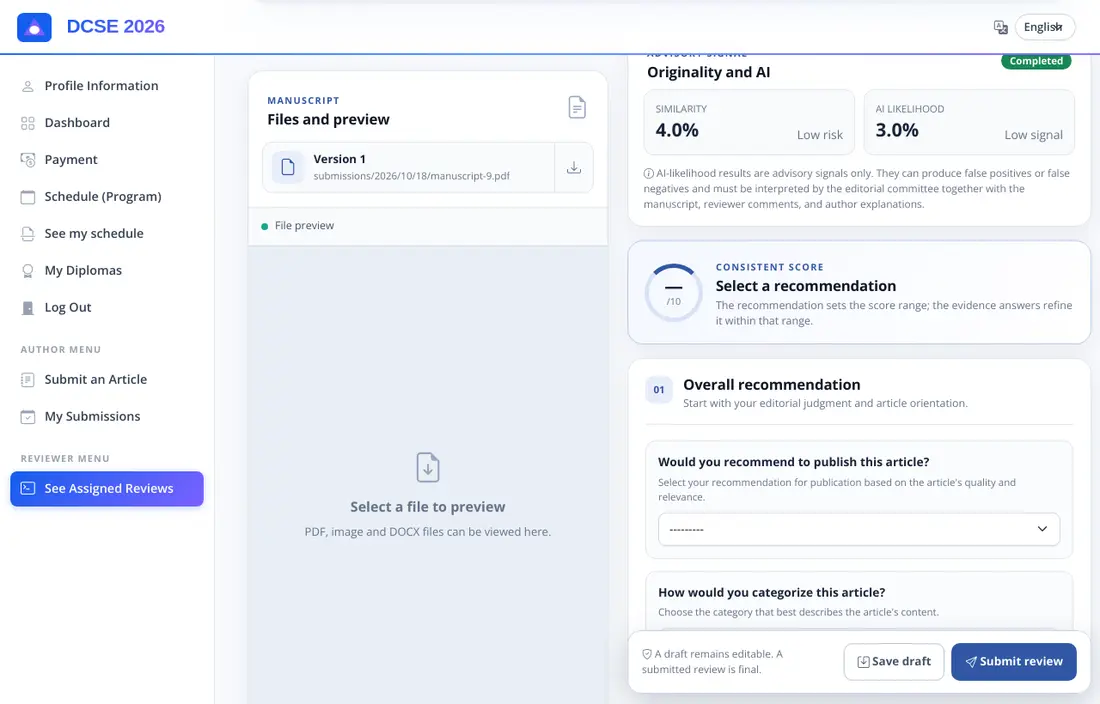Click the consistent score circular gauge

click(673, 292)
